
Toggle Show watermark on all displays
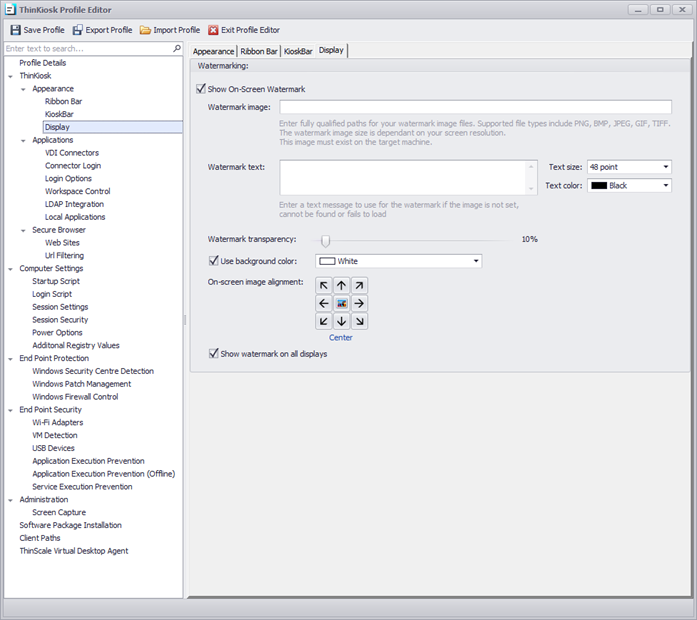tap(214, 353)
